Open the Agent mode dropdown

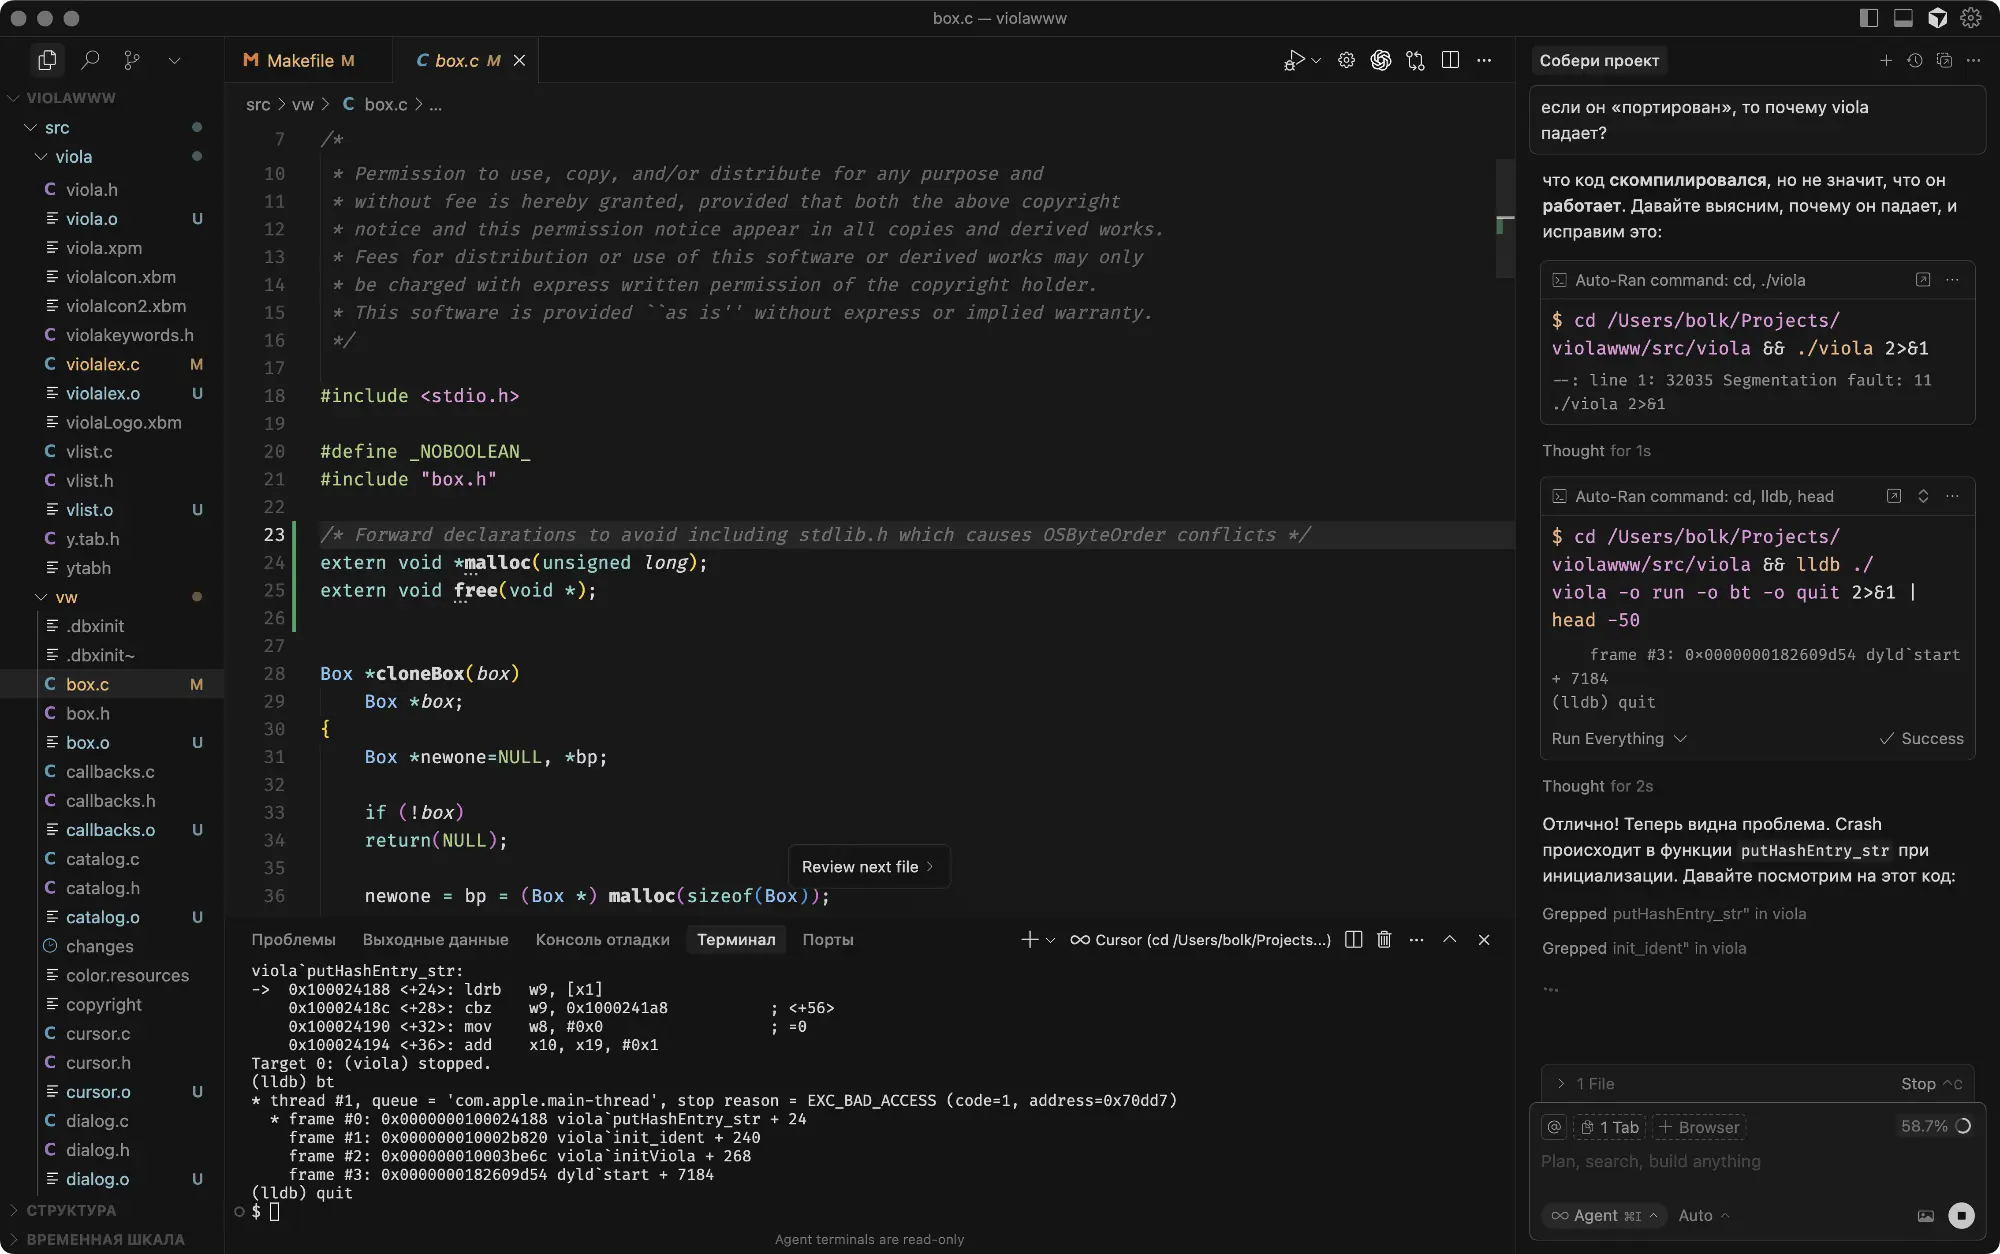point(1604,1215)
